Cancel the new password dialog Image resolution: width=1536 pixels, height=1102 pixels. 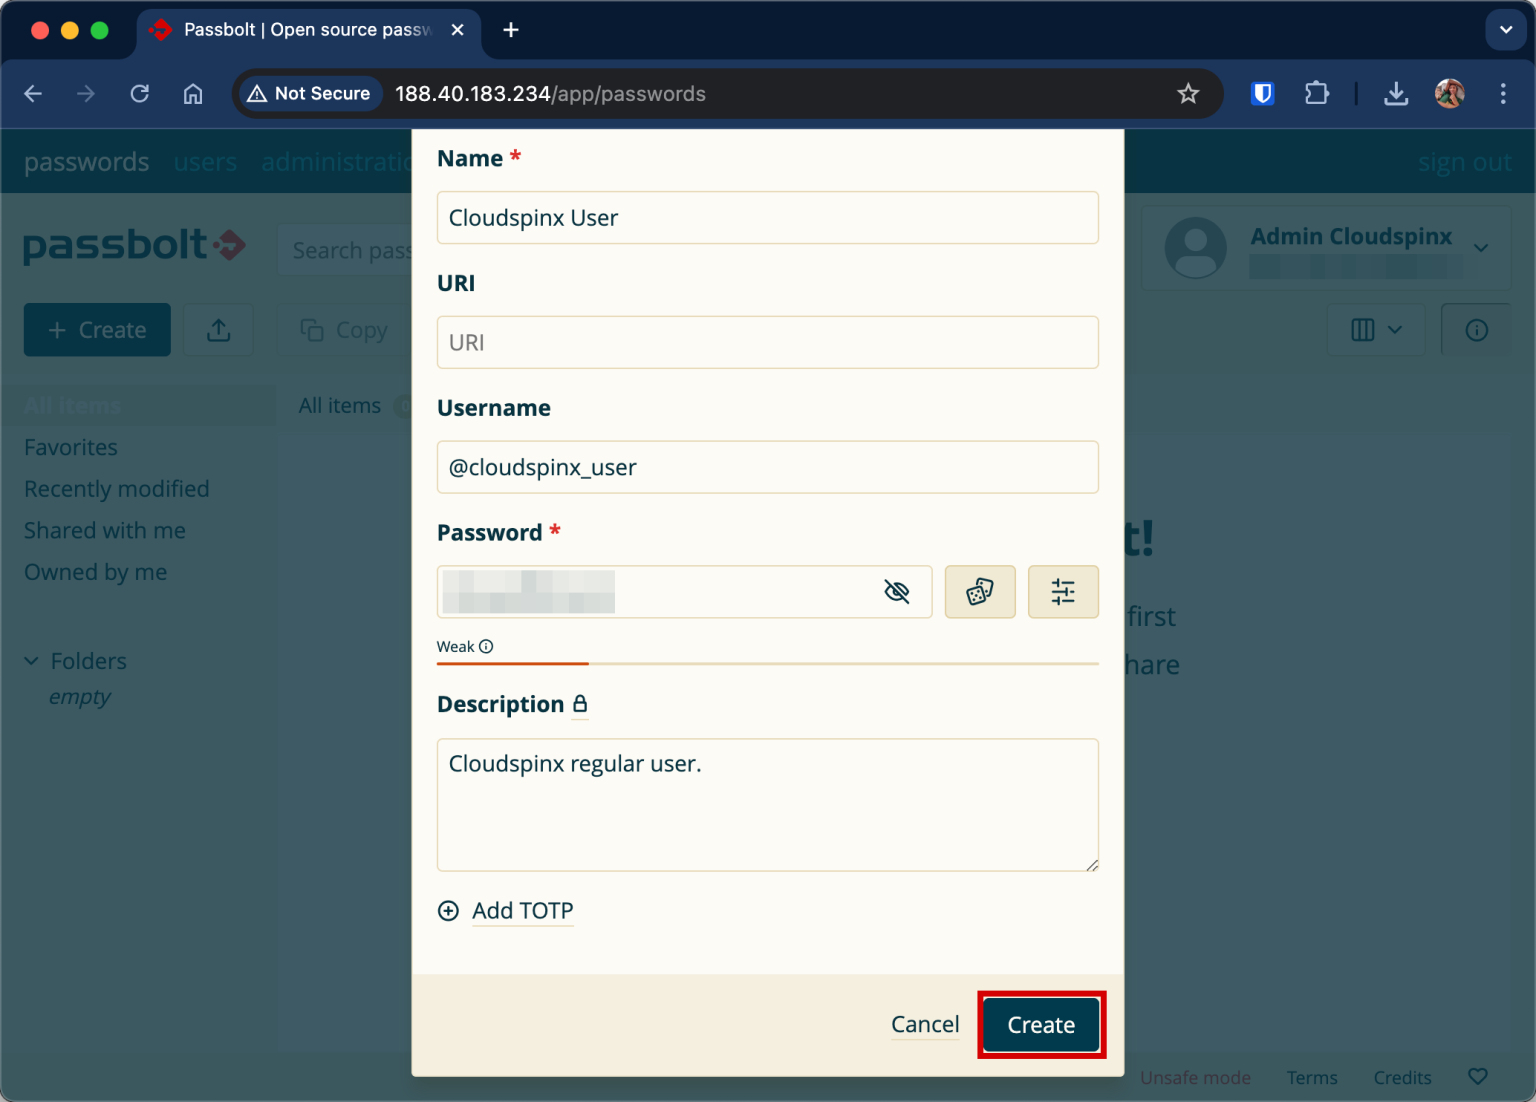tap(924, 1024)
